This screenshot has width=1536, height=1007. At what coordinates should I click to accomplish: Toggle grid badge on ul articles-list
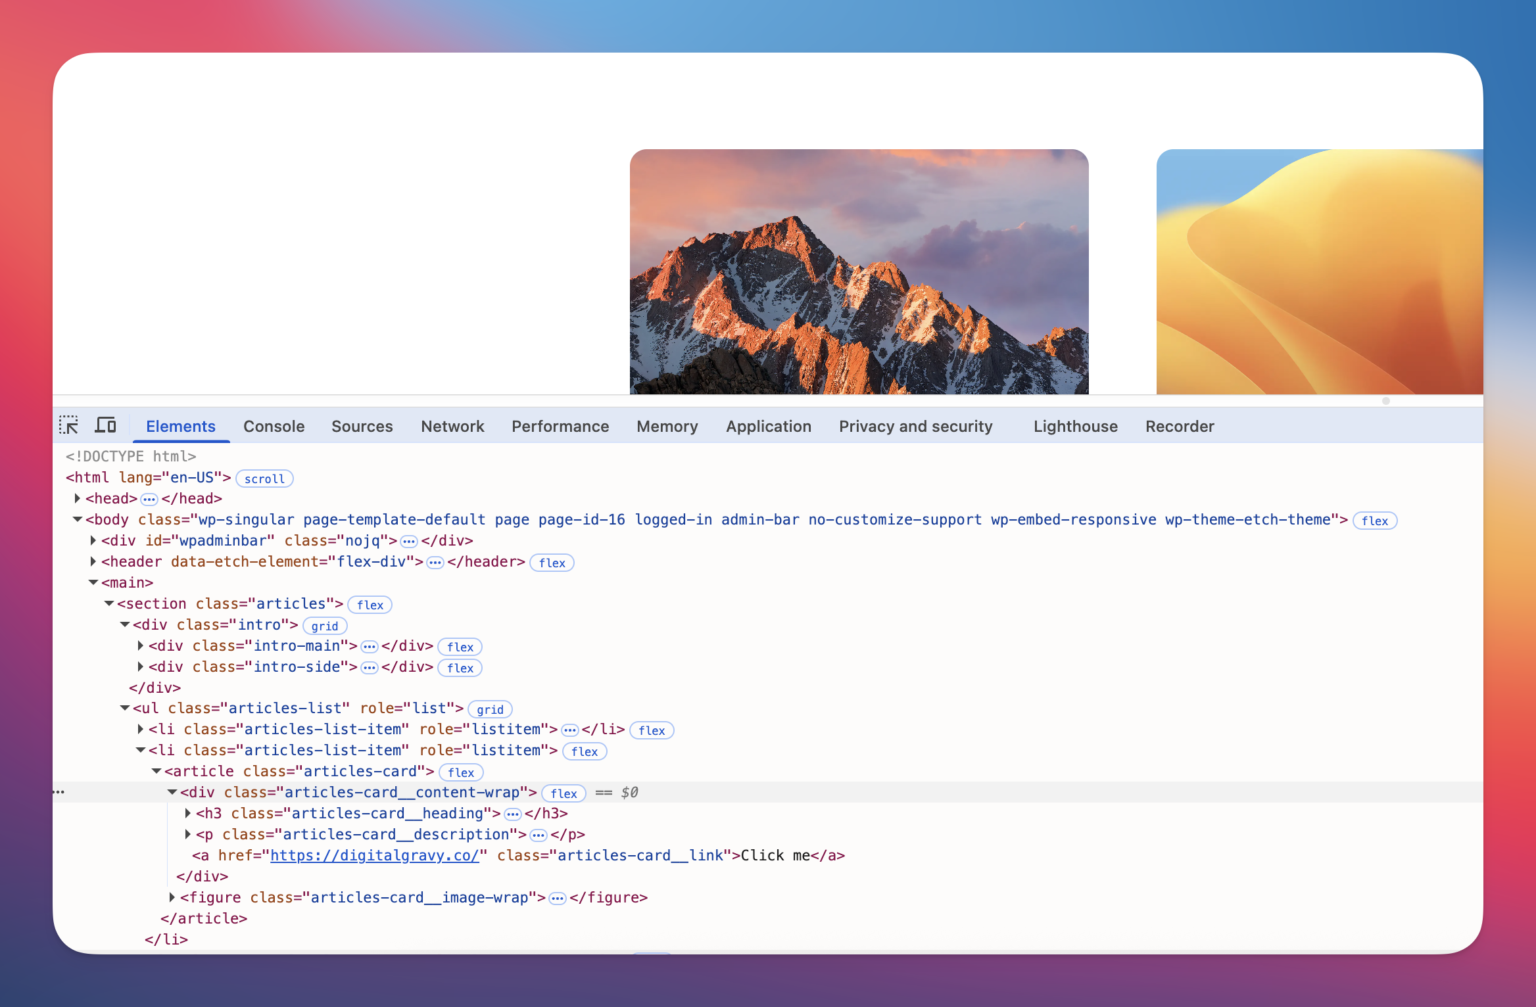click(x=490, y=710)
